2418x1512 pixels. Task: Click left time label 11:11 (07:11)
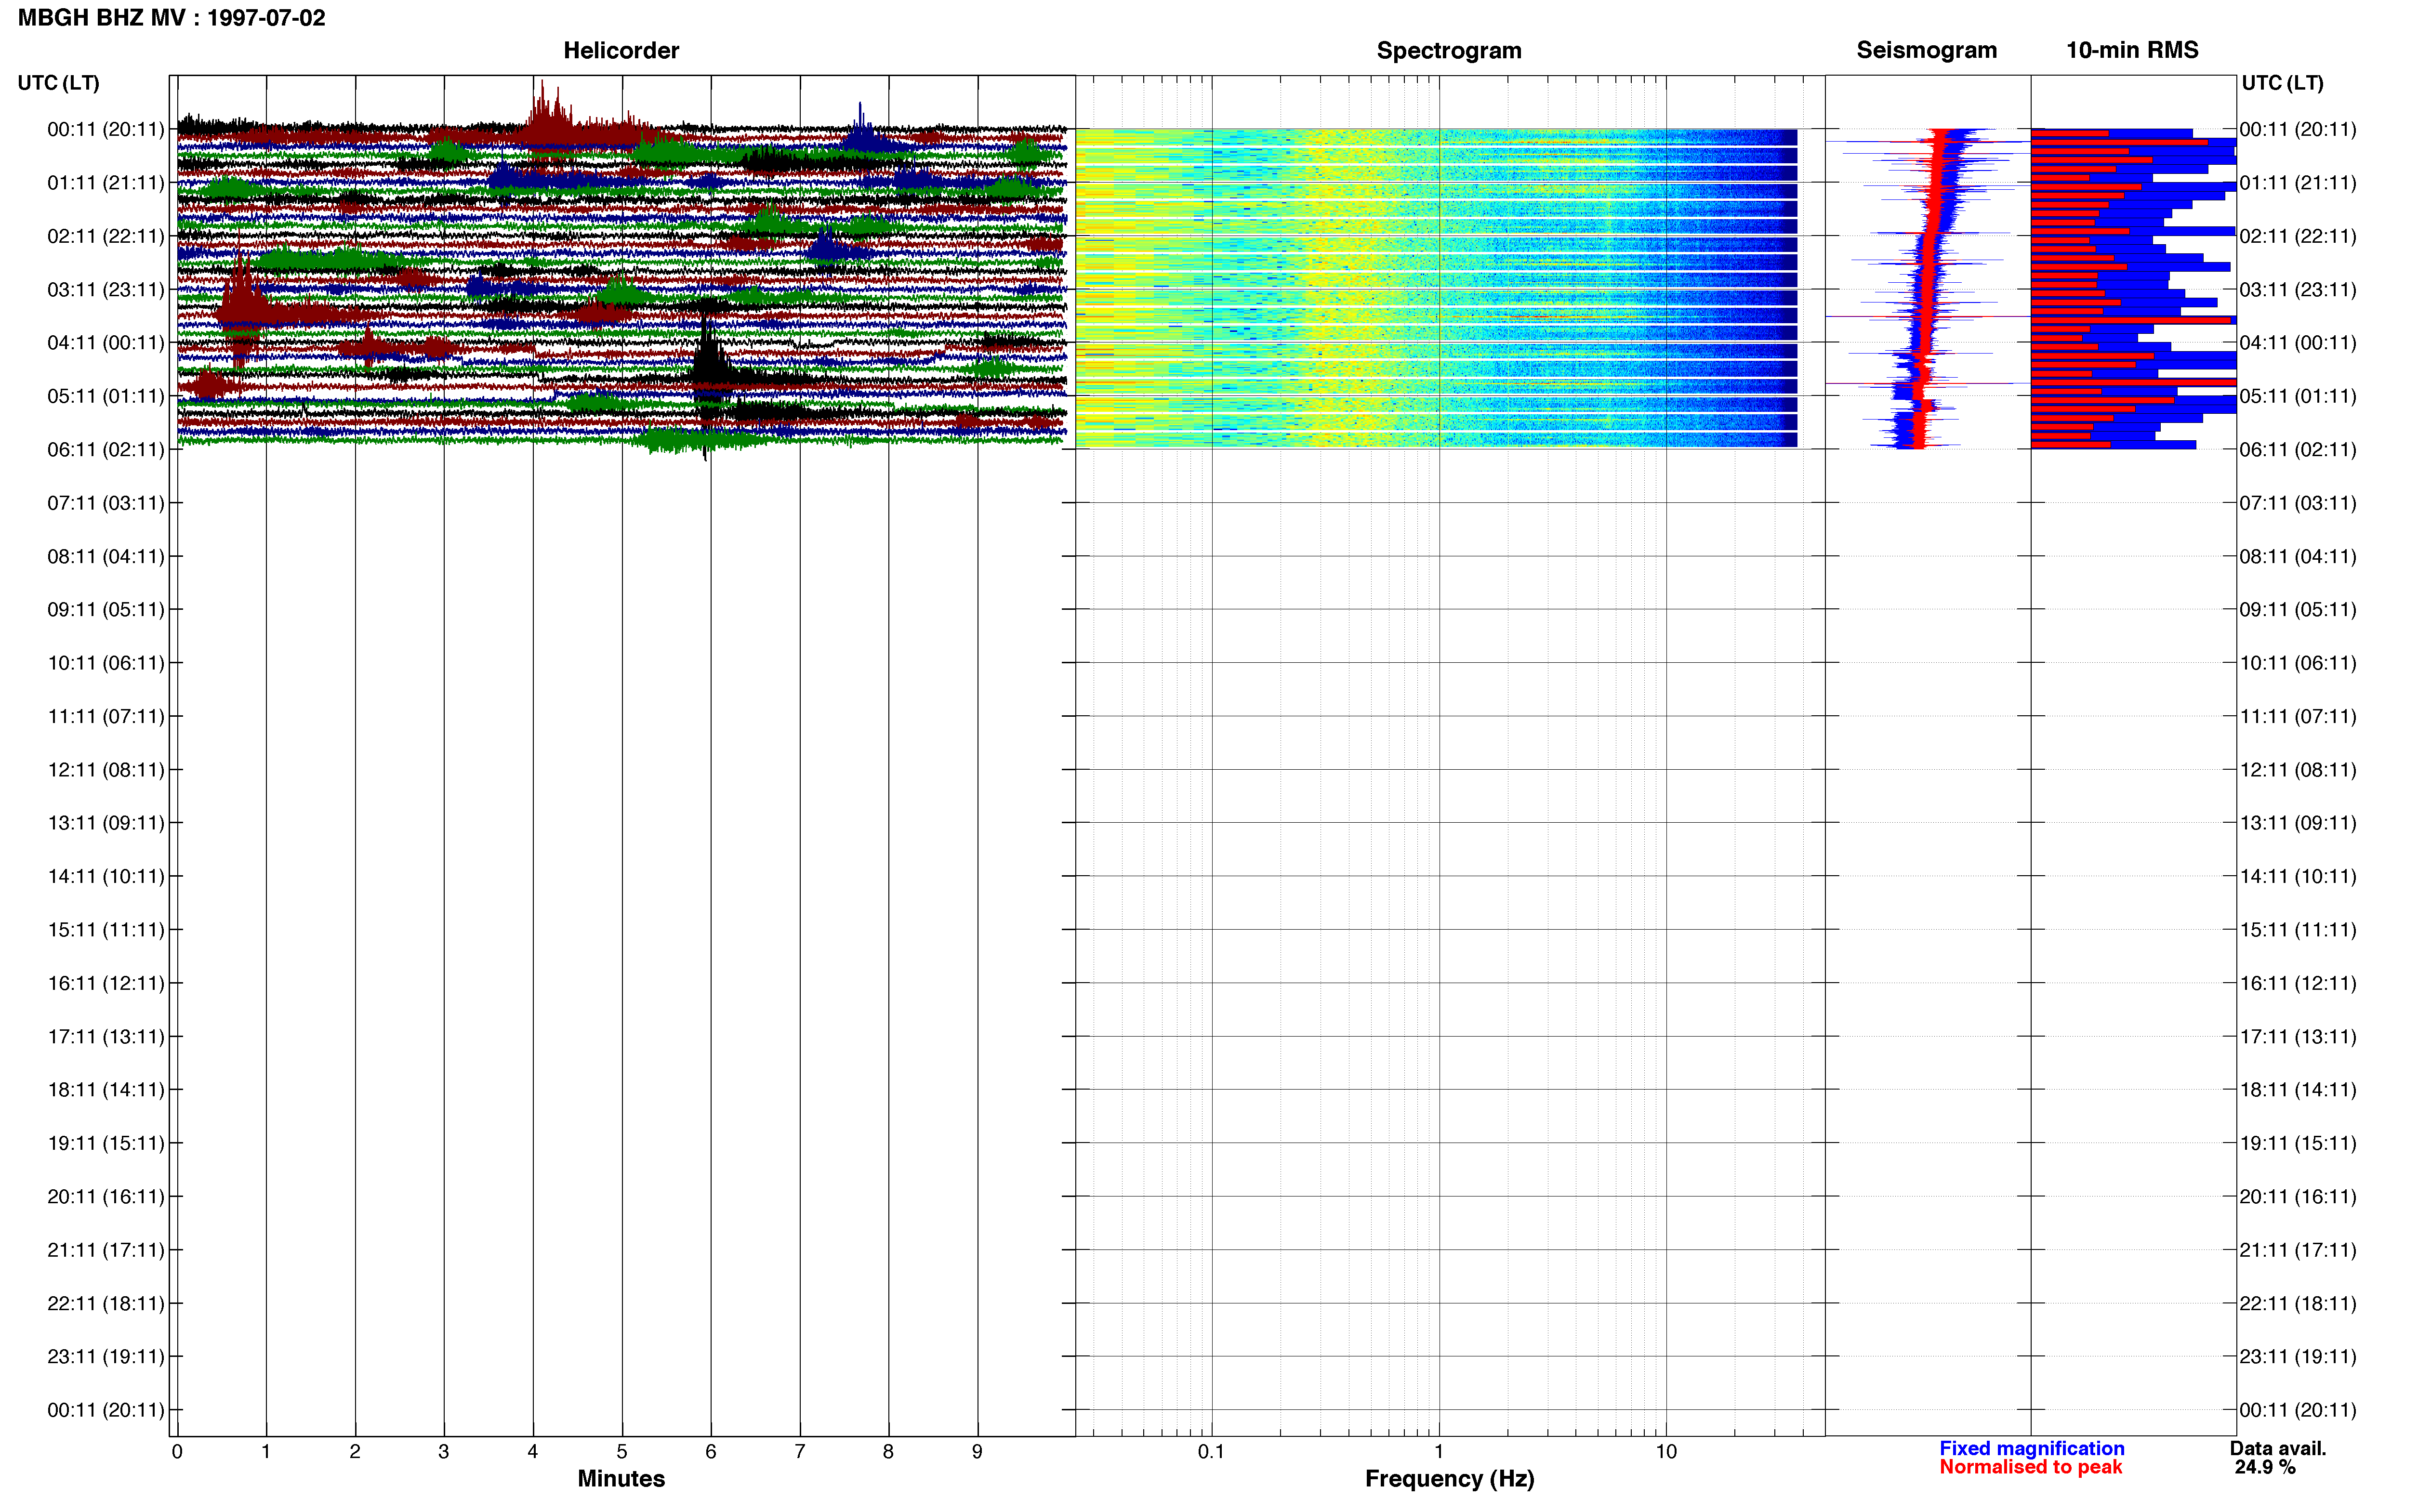106,716
